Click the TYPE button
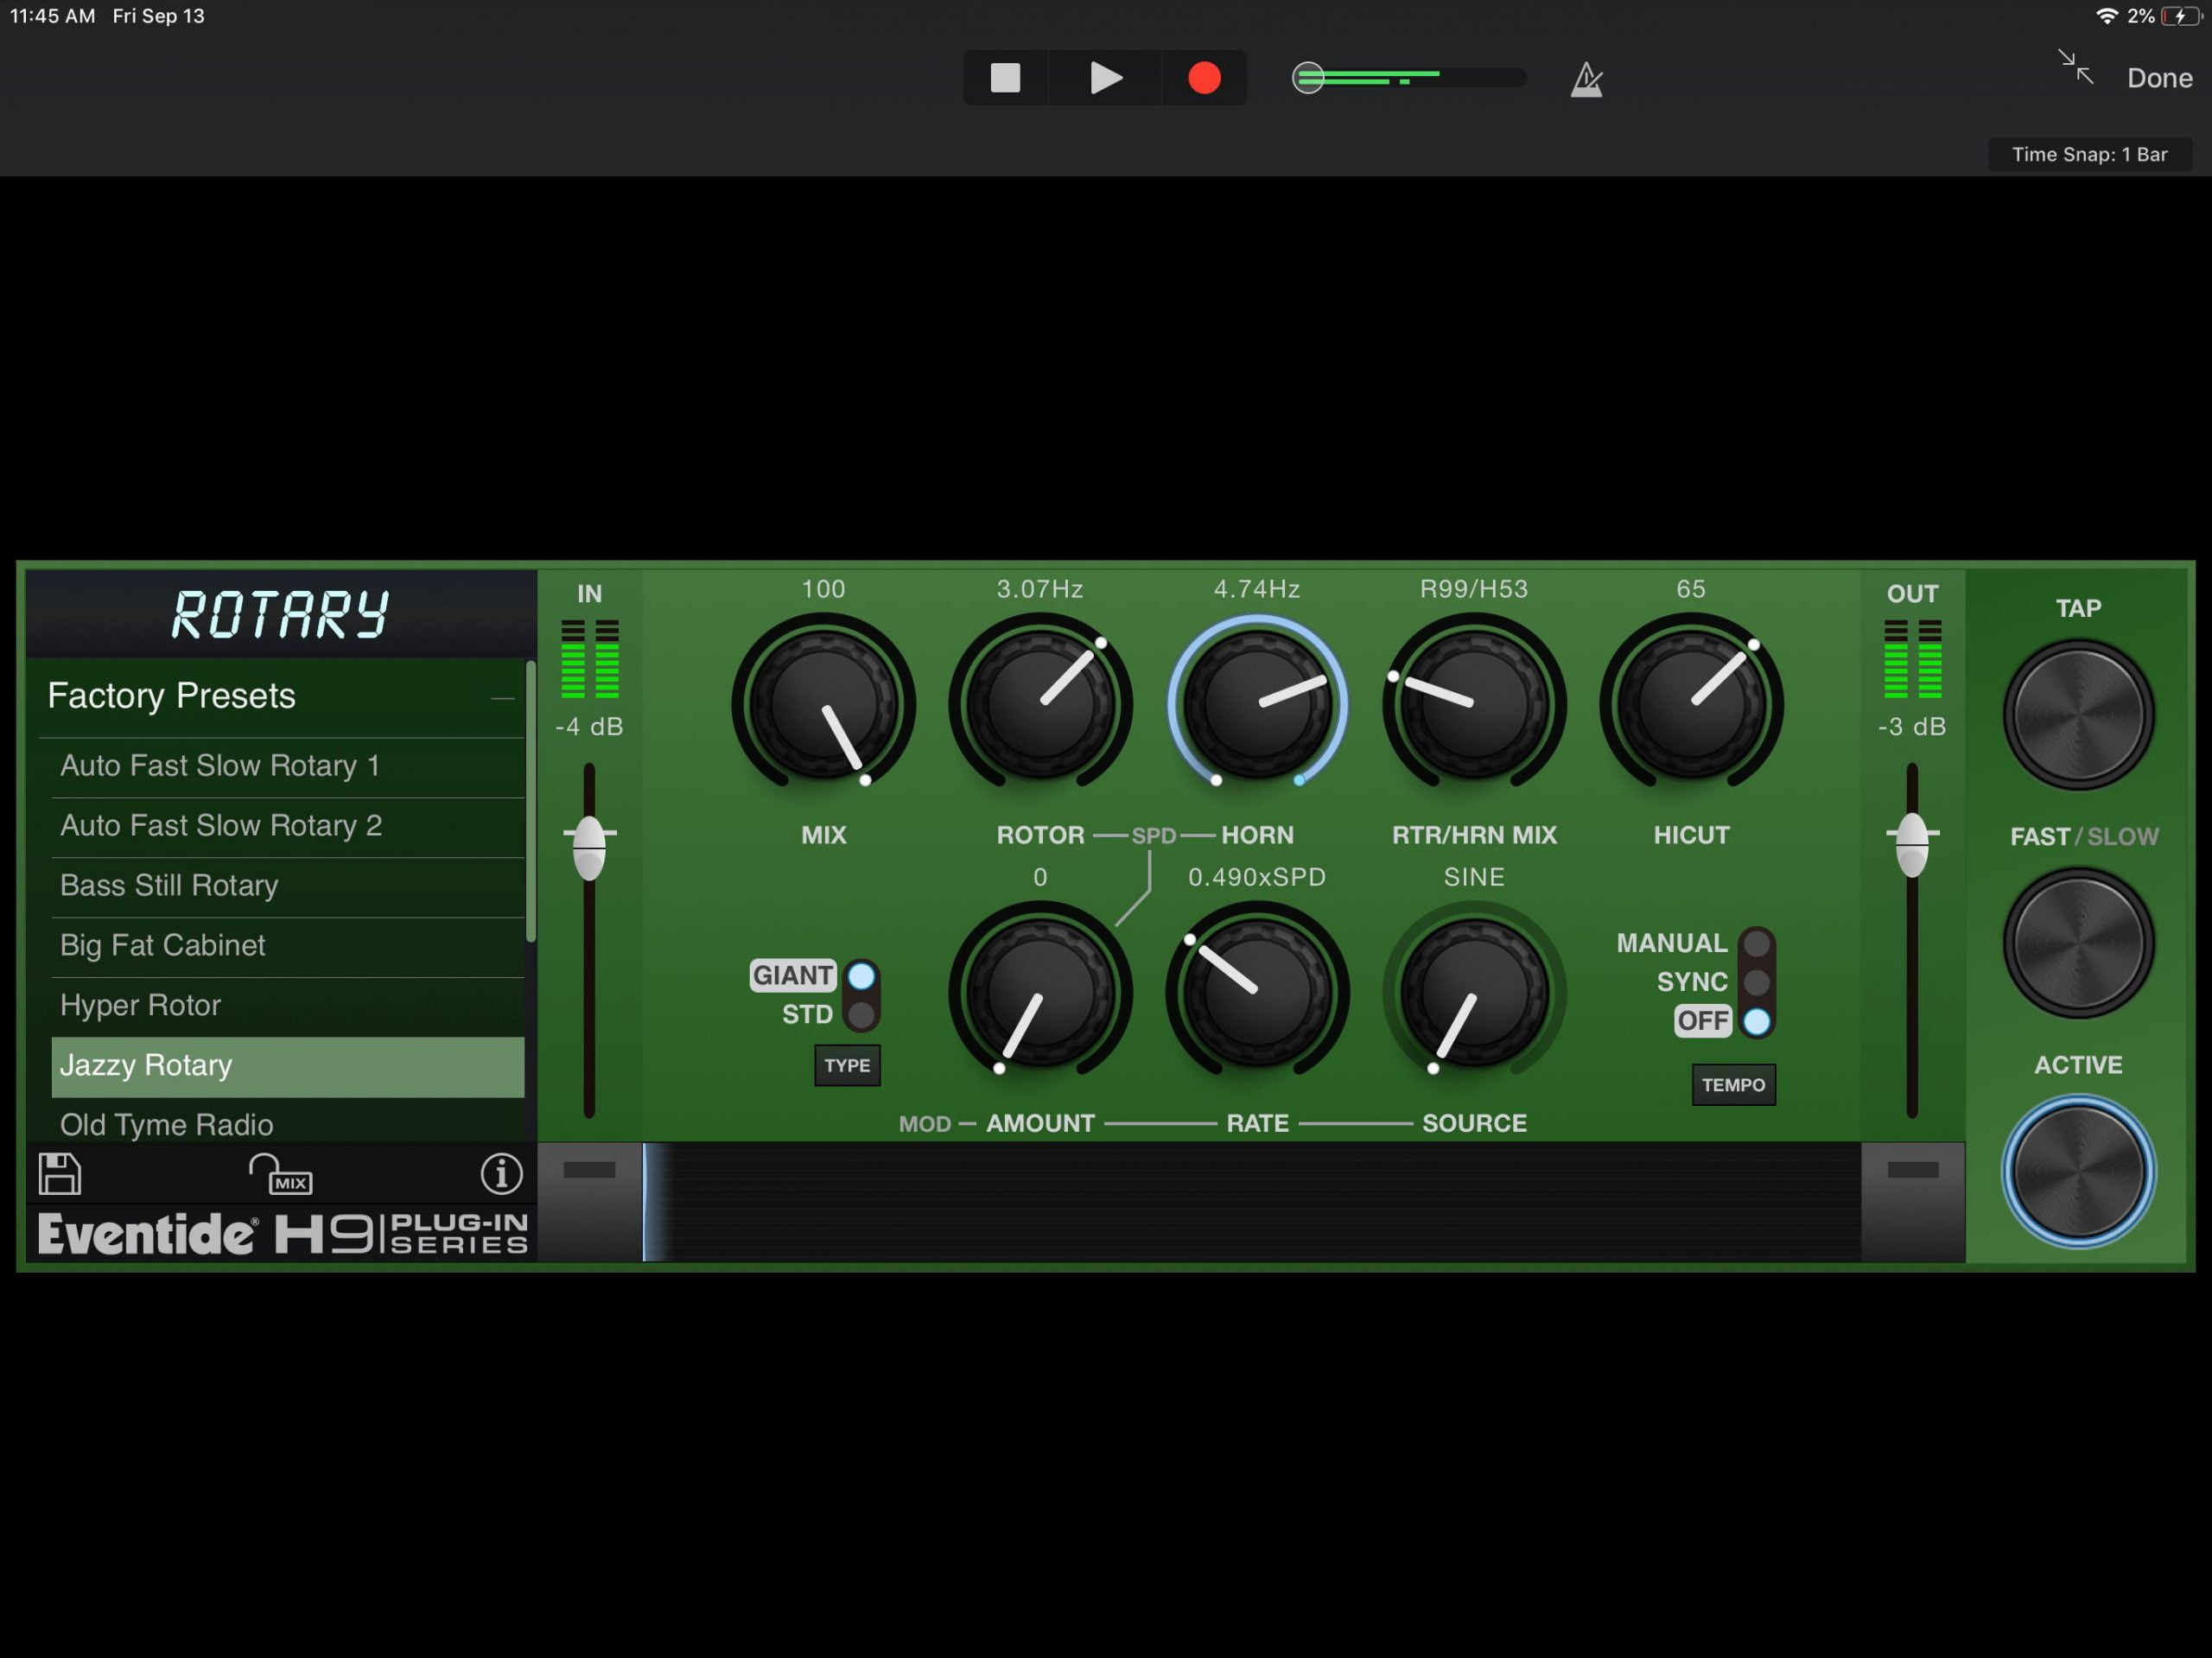The width and height of the screenshot is (2212, 1658). click(847, 1066)
